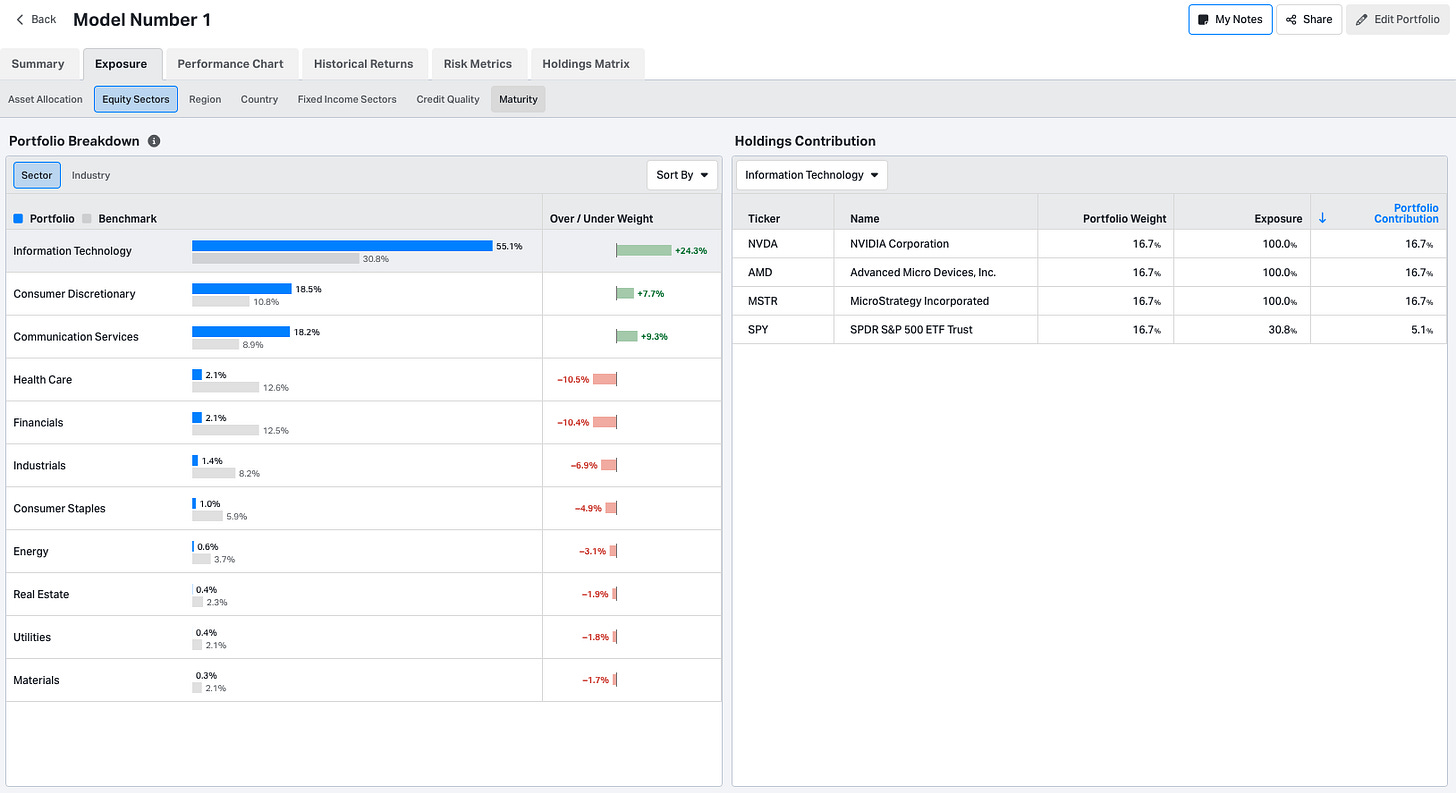The image size is (1456, 793).
Task: Click the +24.3% overweight bar
Action: (644, 250)
